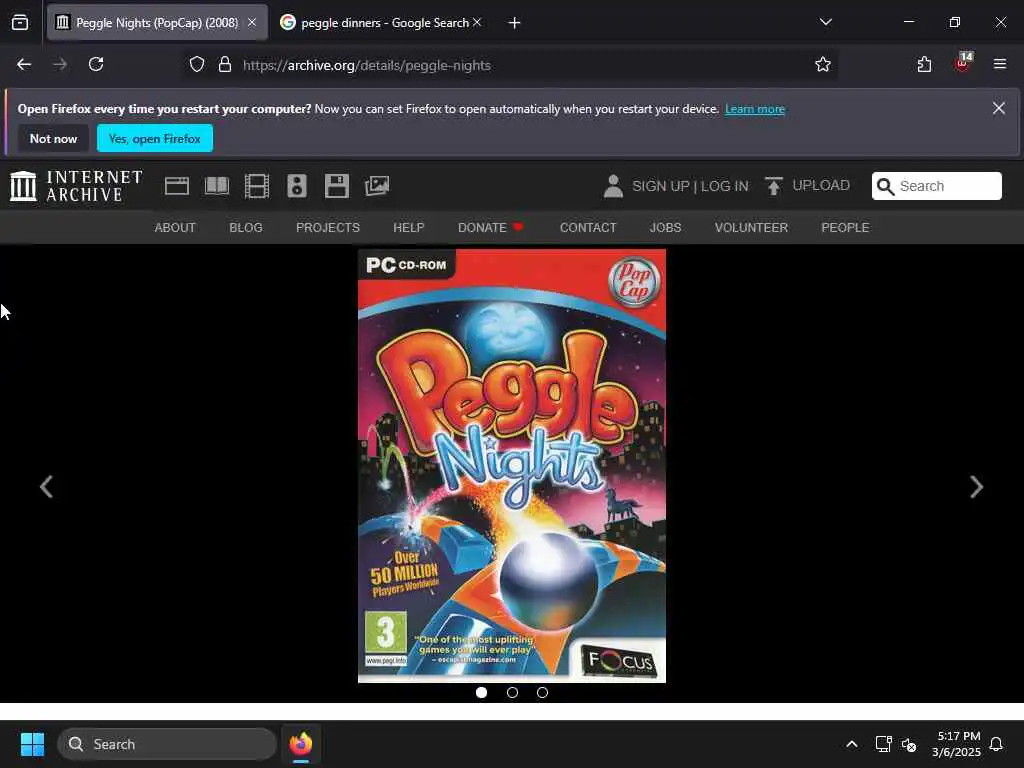Open the BLOG menu item
1024x768 pixels.
tap(246, 227)
